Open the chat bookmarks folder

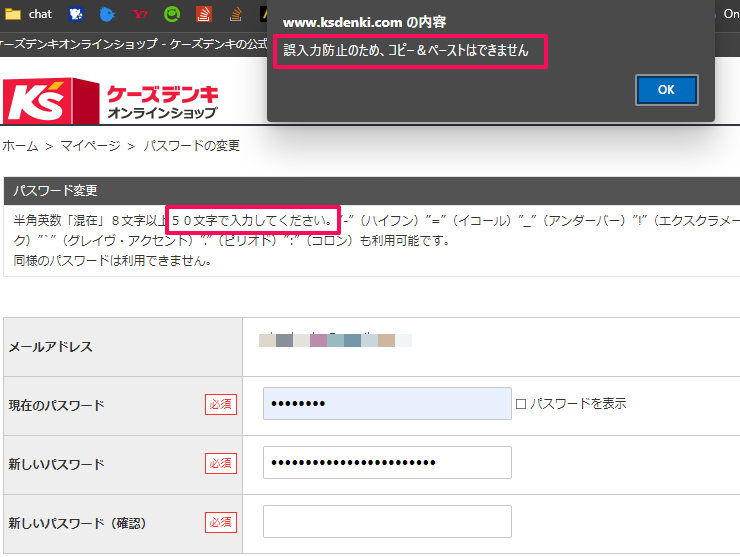(28, 14)
